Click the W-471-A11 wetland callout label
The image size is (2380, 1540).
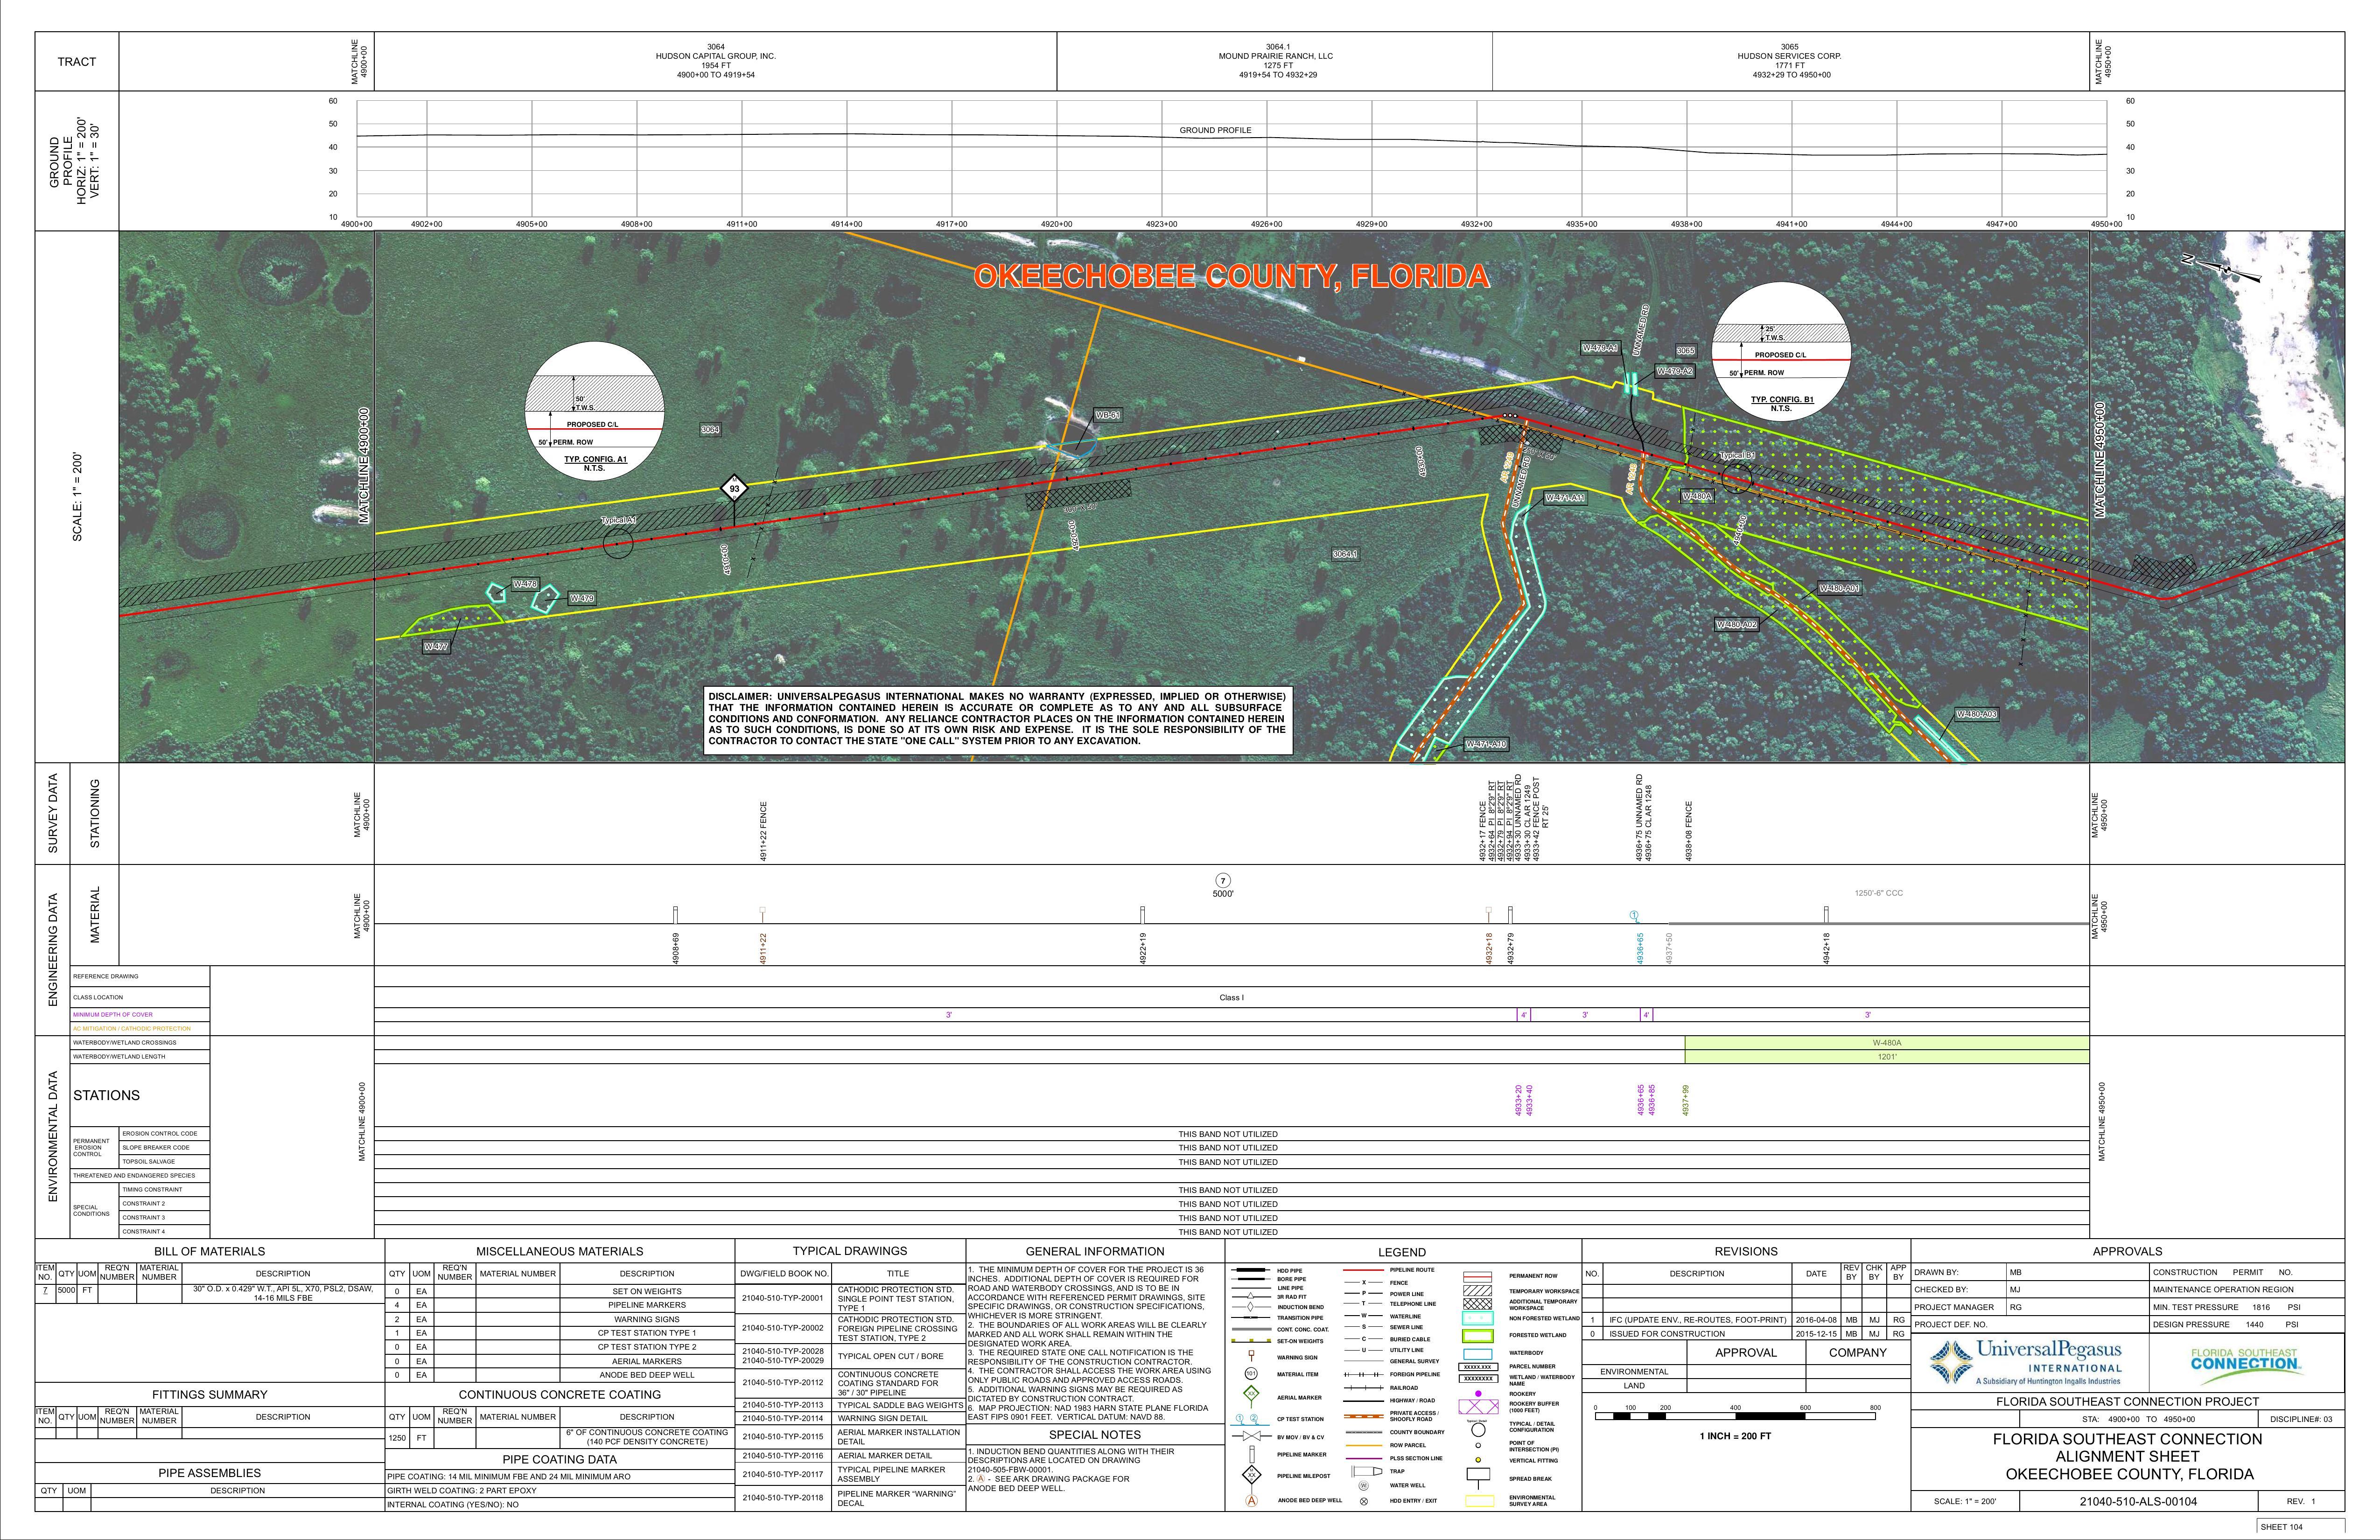[x=1565, y=498]
